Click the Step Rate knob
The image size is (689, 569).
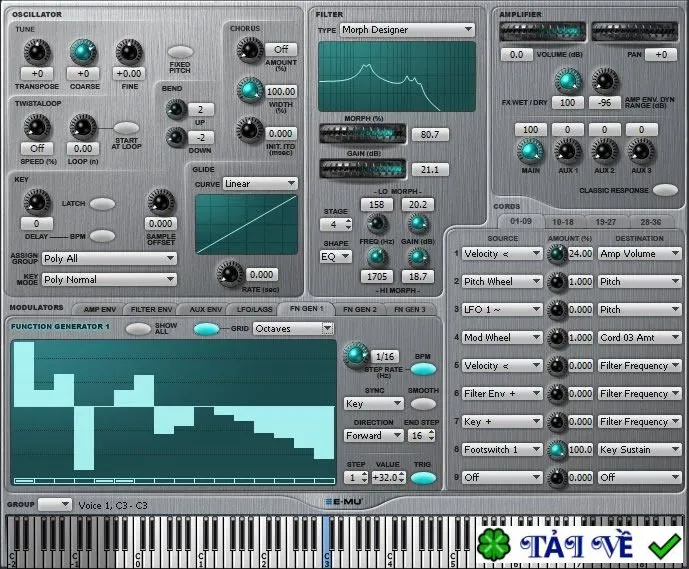tap(356, 355)
